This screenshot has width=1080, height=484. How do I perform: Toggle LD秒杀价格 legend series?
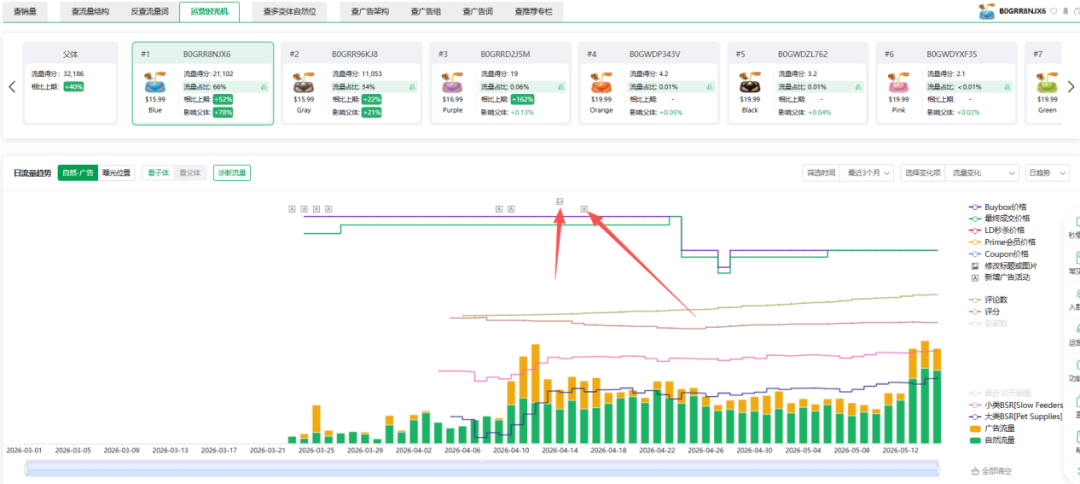point(997,230)
